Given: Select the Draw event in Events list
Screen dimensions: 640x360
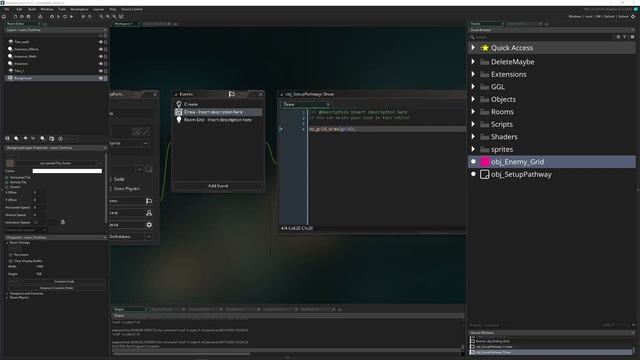Looking at the screenshot, I should click(218, 112).
